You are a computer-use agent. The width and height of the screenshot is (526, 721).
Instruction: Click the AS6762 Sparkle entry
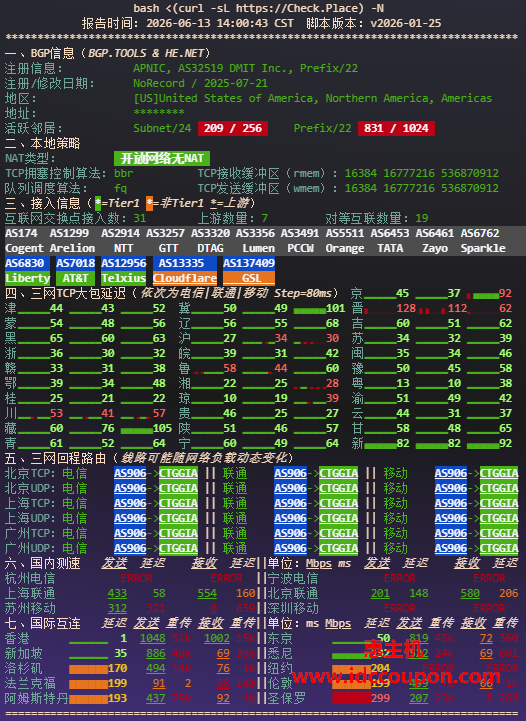click(483, 241)
